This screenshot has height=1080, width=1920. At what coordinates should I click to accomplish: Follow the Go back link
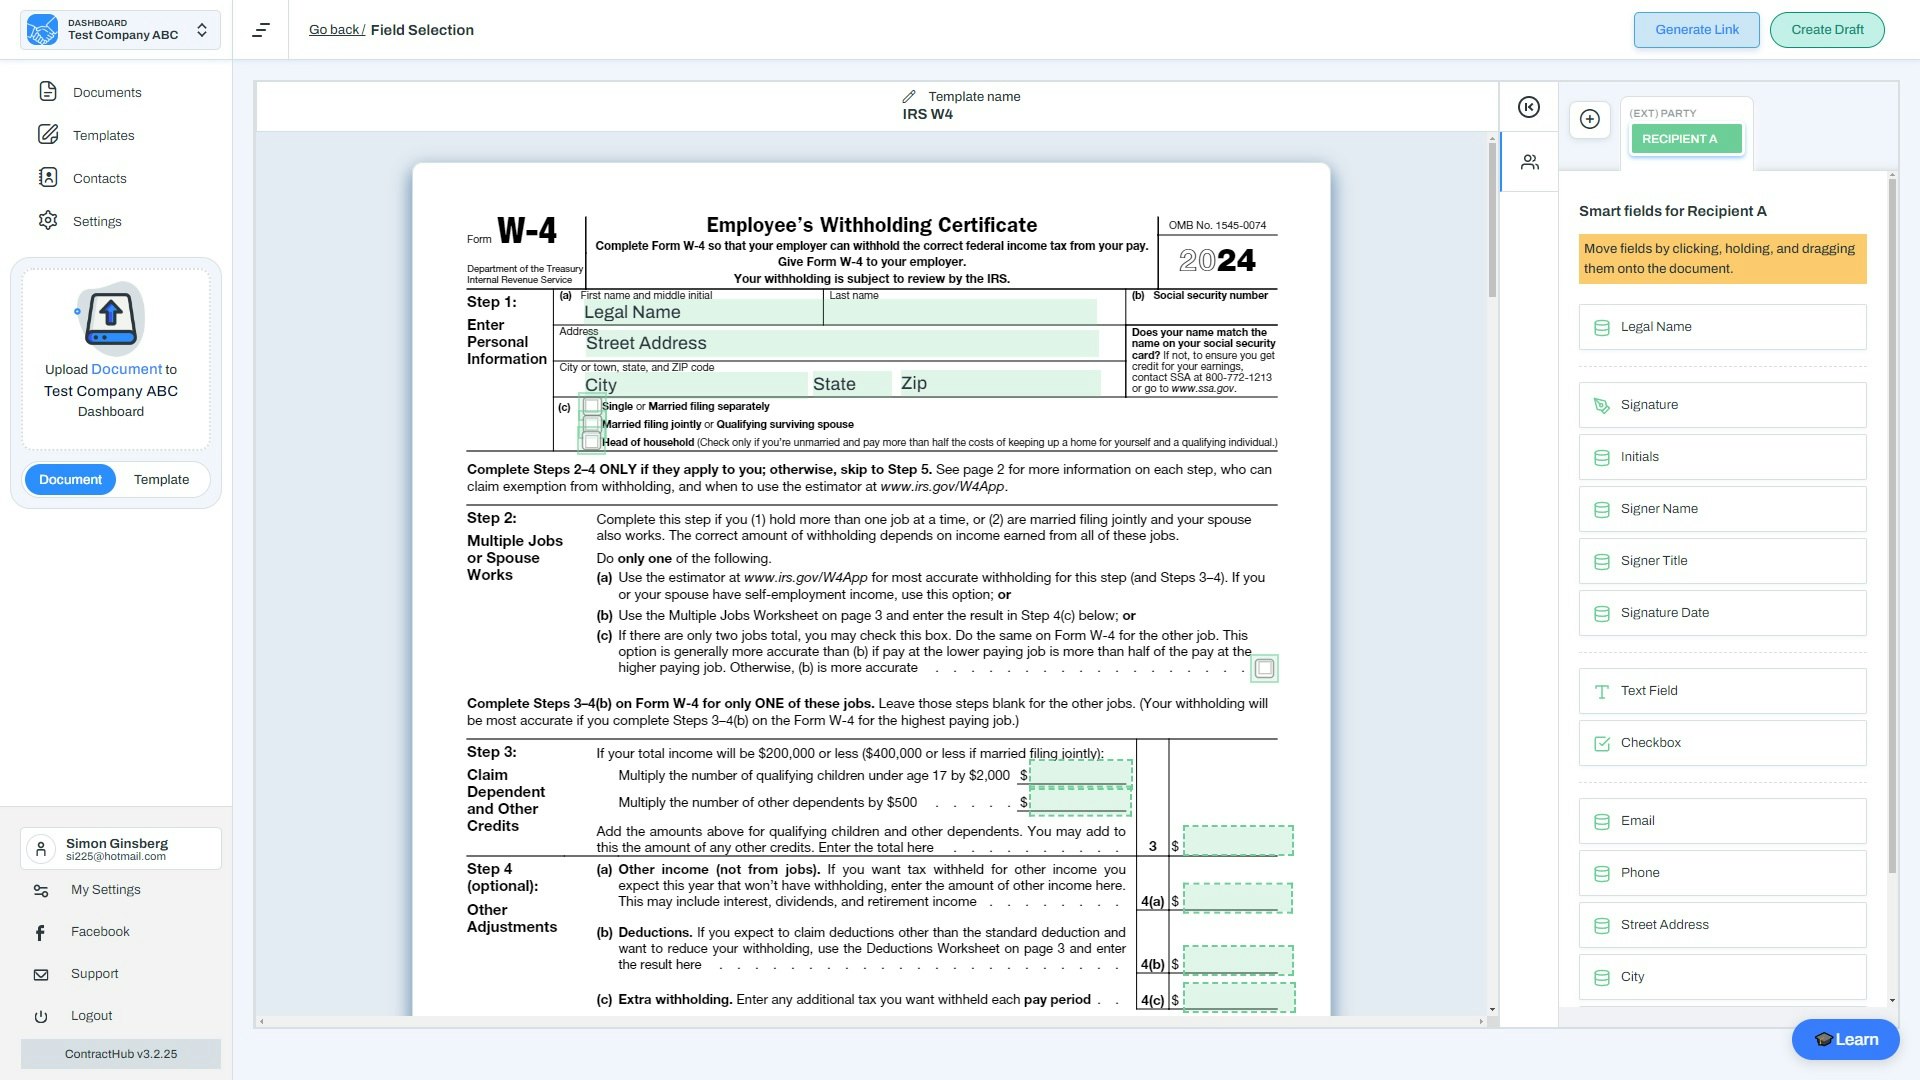336,30
